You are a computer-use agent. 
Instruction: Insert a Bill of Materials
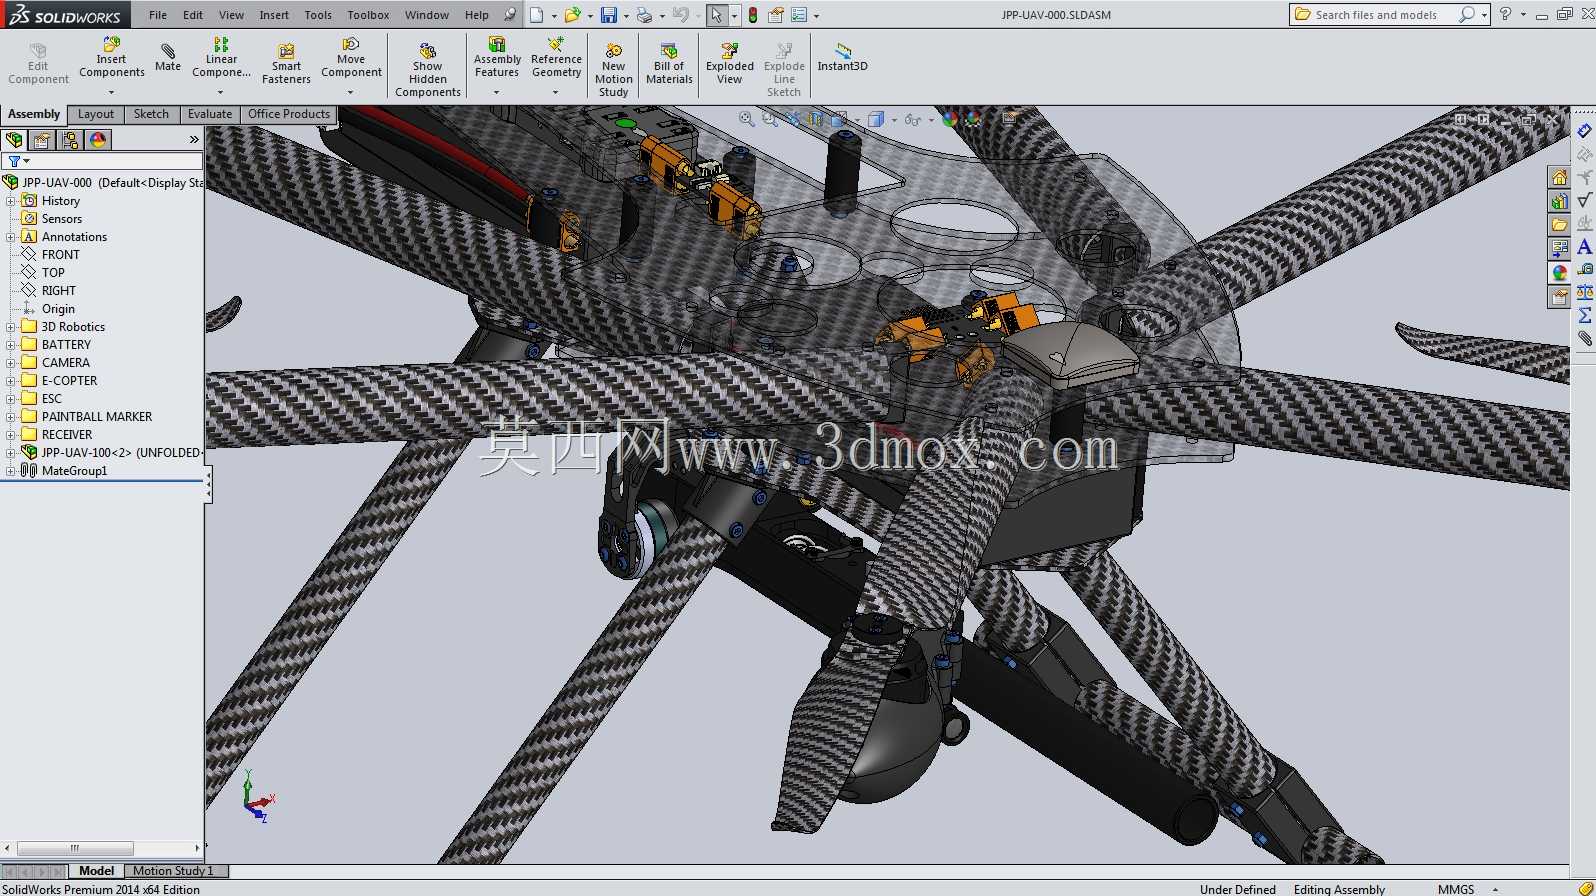(x=669, y=64)
